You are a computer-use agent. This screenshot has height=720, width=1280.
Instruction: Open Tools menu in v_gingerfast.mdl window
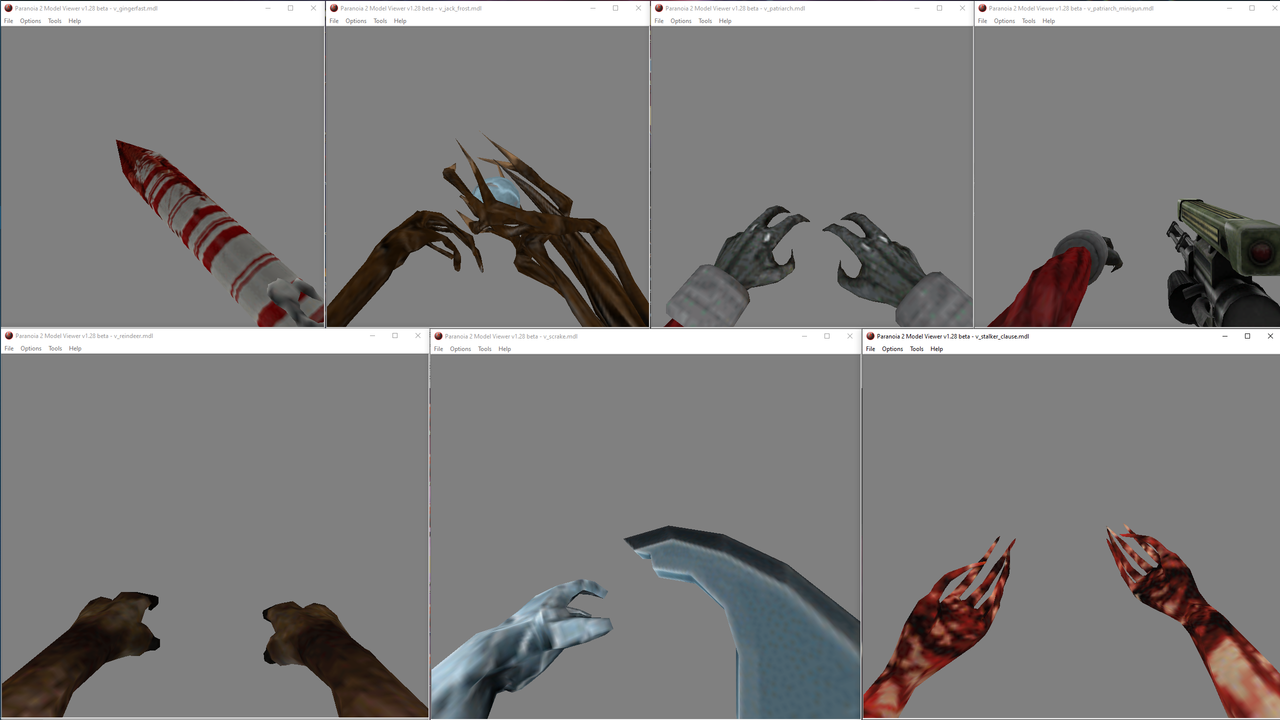pyautogui.click(x=55, y=21)
